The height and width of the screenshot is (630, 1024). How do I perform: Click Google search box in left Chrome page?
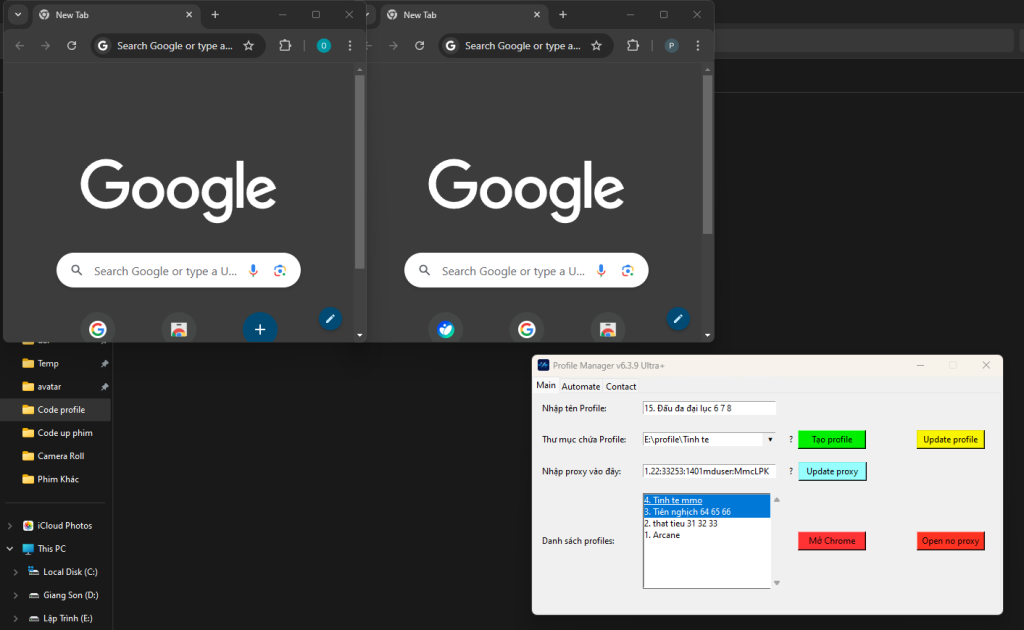click(x=178, y=270)
